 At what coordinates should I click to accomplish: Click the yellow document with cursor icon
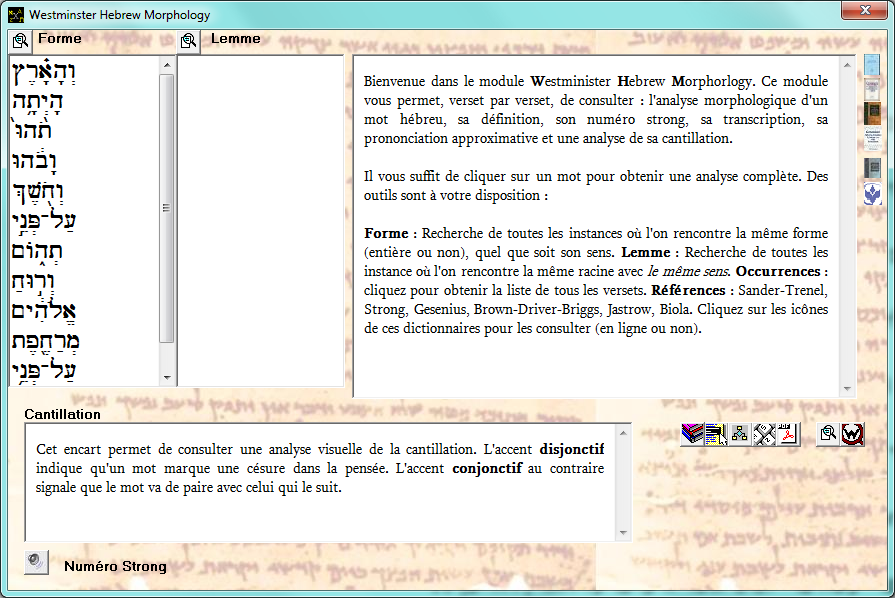(x=716, y=434)
